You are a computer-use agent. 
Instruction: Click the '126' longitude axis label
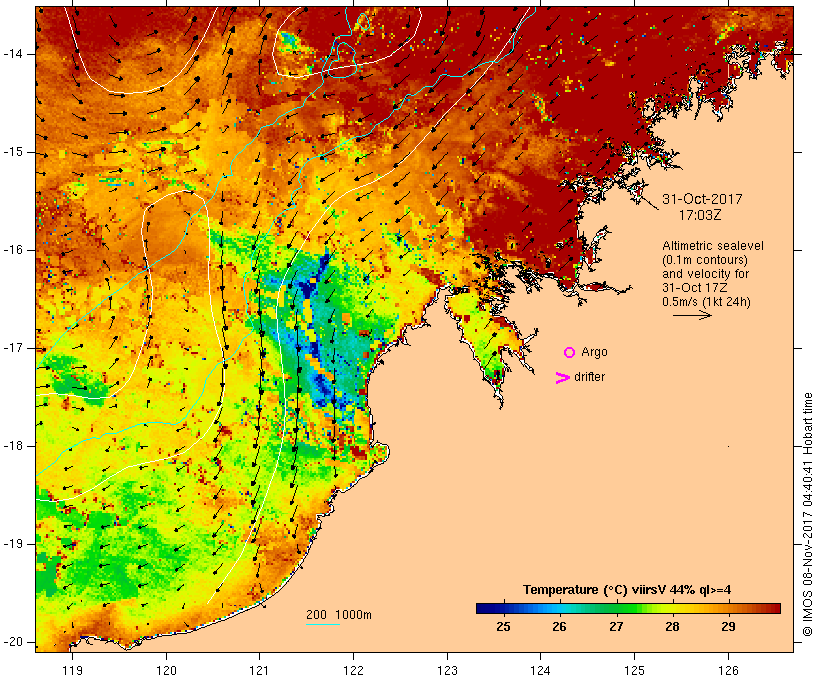728,670
